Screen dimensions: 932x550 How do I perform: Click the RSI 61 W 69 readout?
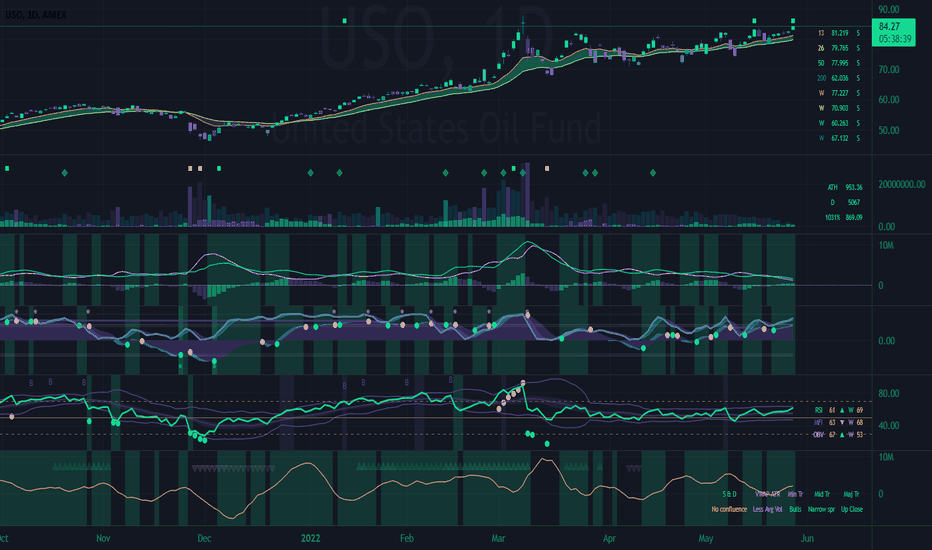(839, 410)
